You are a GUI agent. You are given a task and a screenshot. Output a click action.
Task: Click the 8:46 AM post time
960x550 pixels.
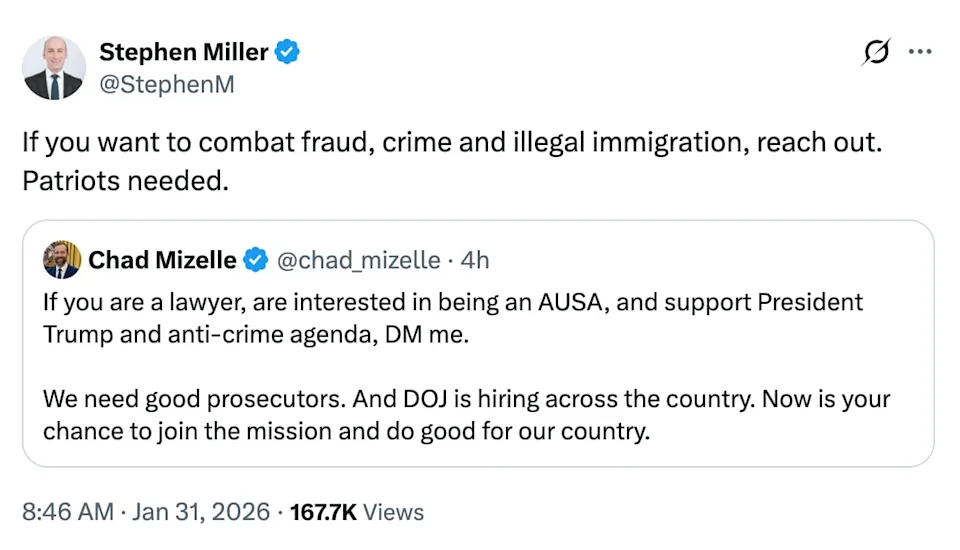67,512
